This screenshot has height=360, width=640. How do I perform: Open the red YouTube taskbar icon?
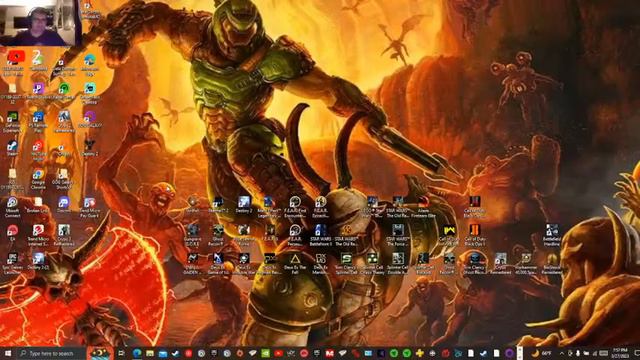coord(278,353)
